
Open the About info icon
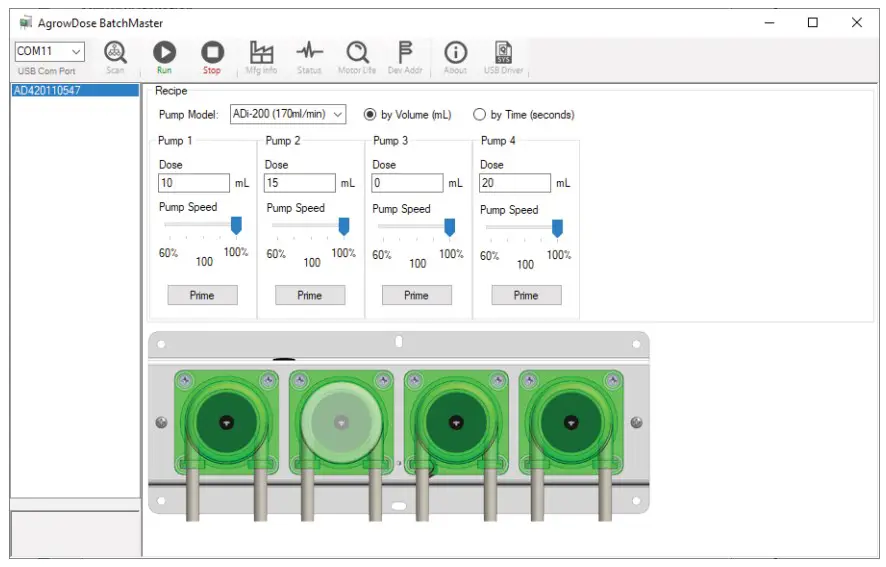455,53
